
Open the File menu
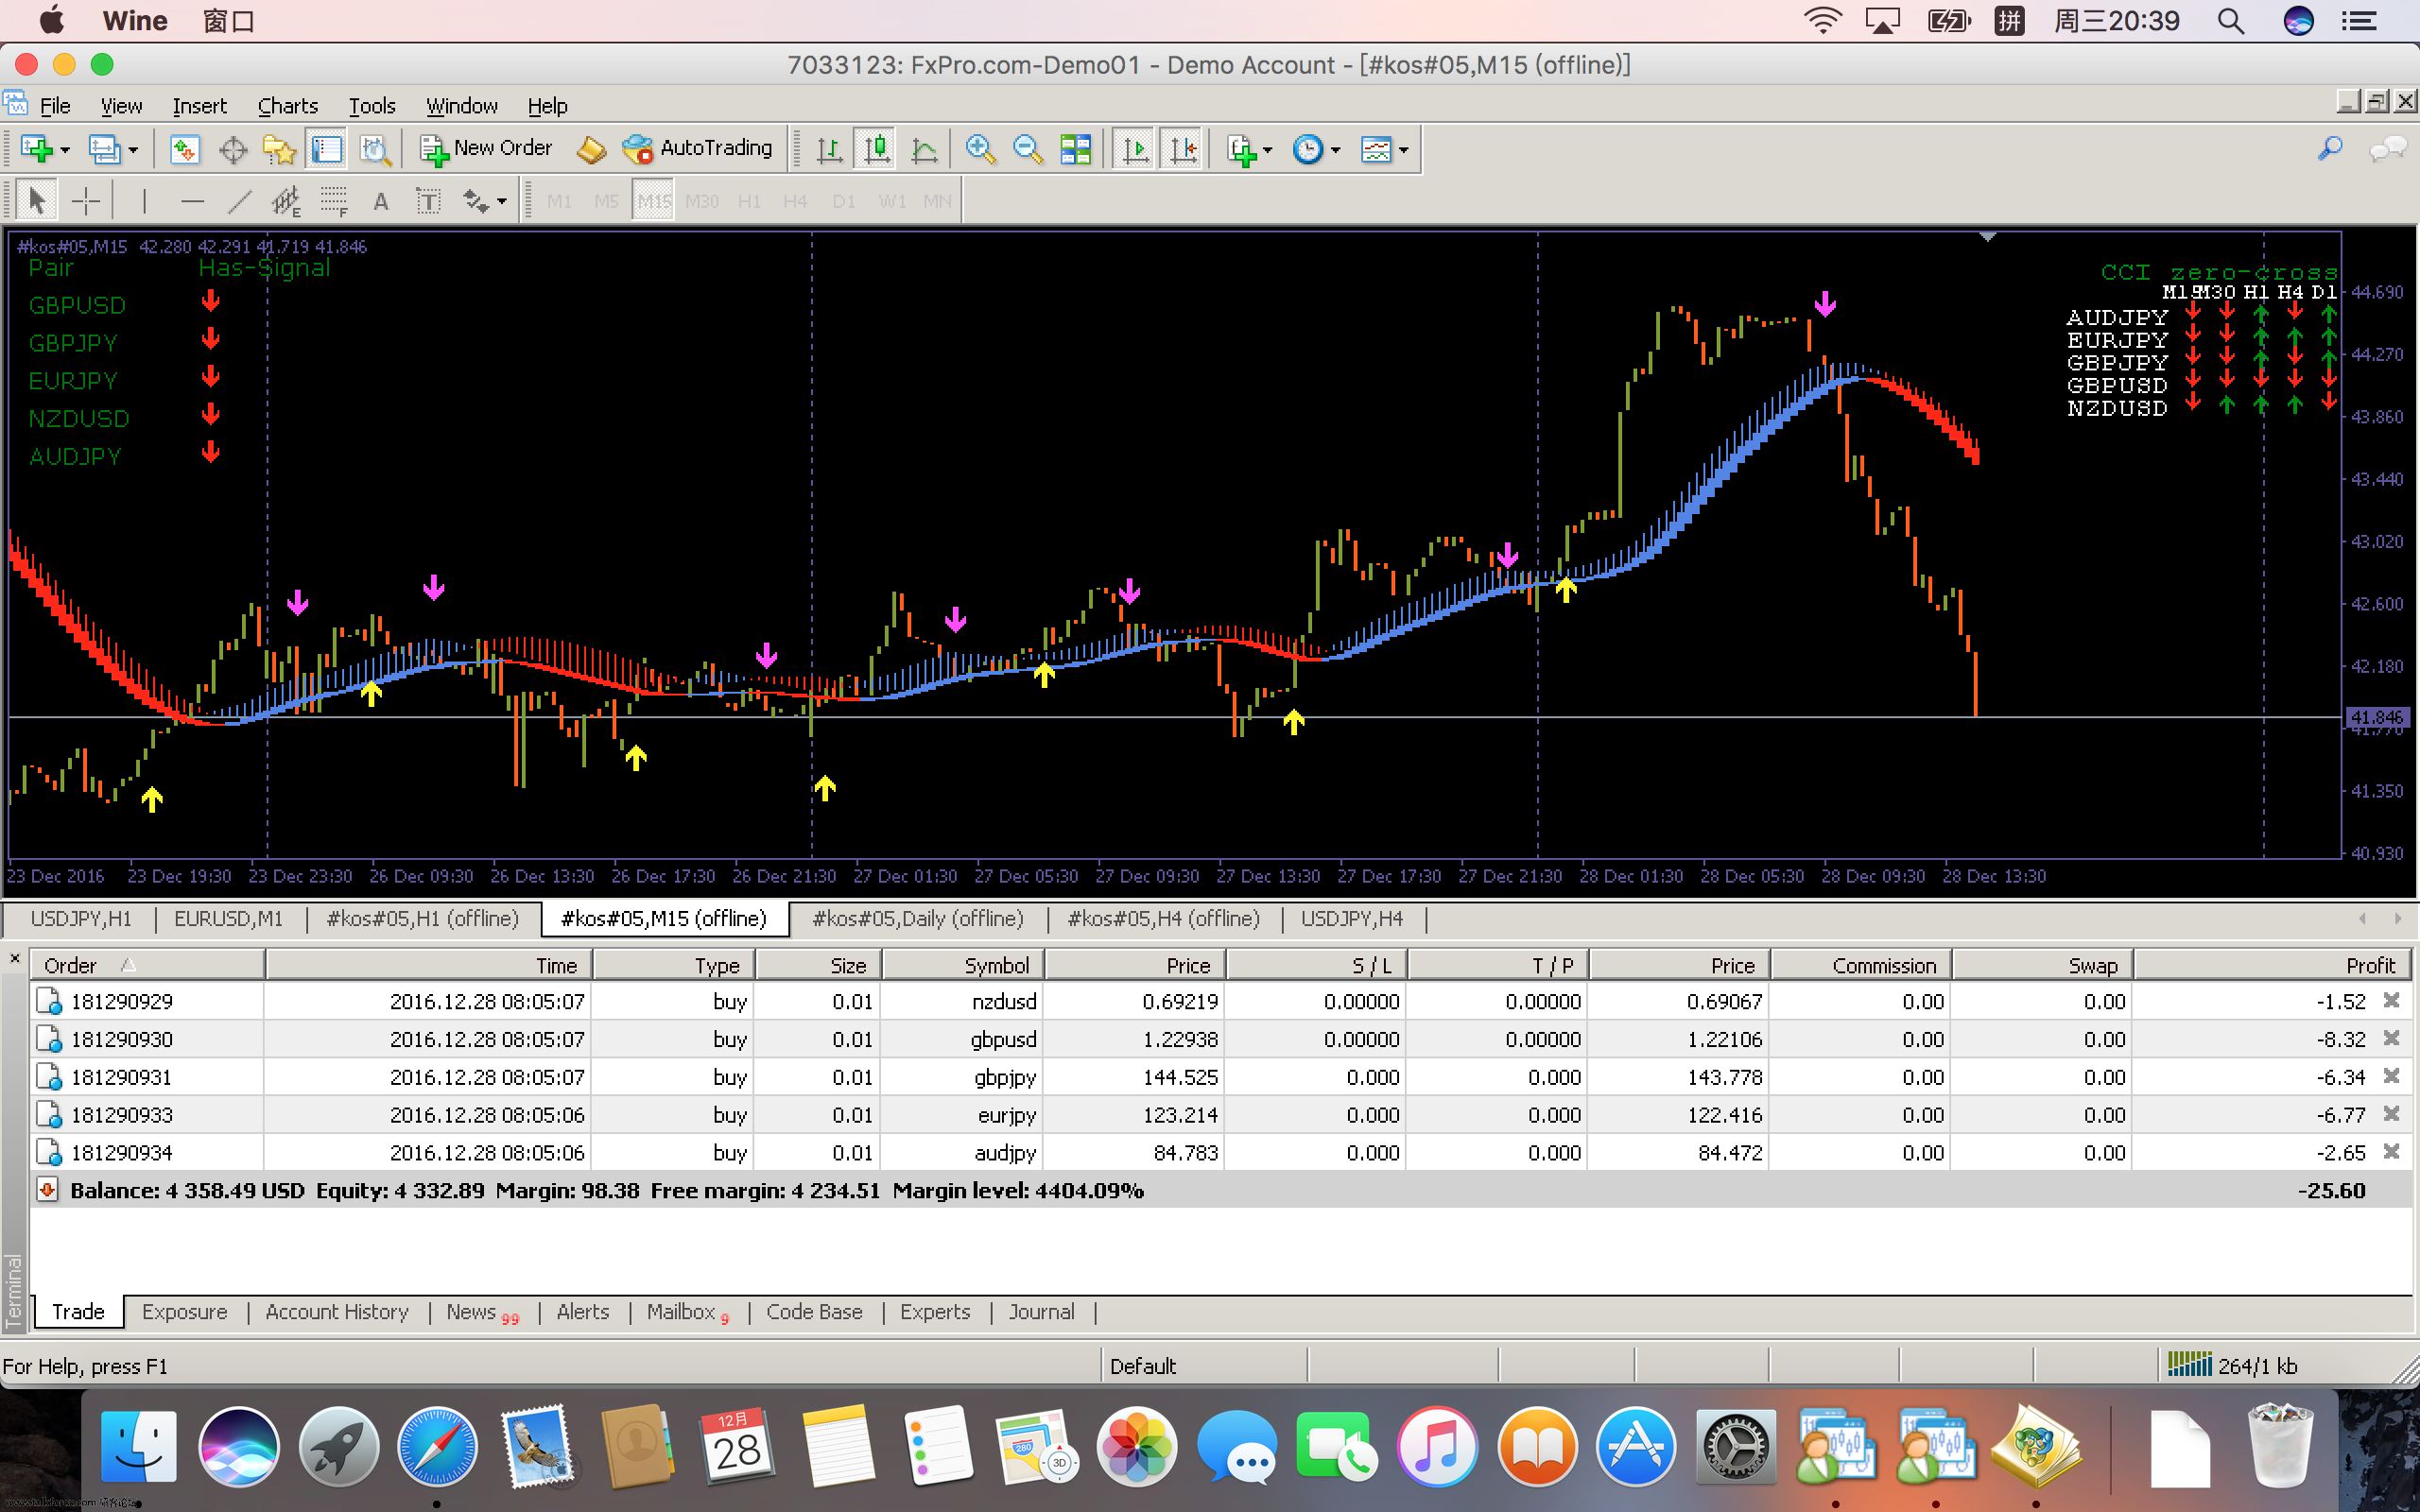click(55, 106)
